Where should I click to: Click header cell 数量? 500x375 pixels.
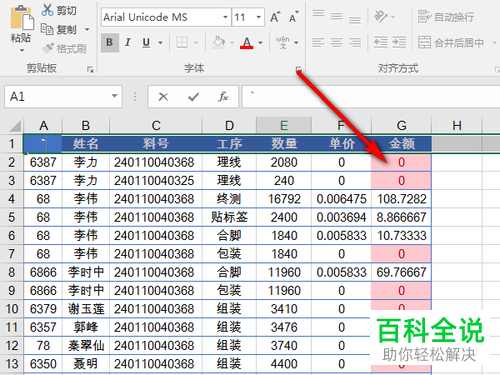click(x=284, y=144)
